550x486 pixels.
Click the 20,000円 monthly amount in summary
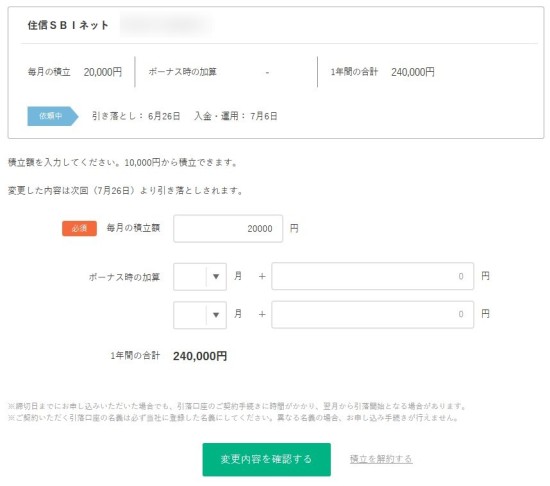(103, 72)
